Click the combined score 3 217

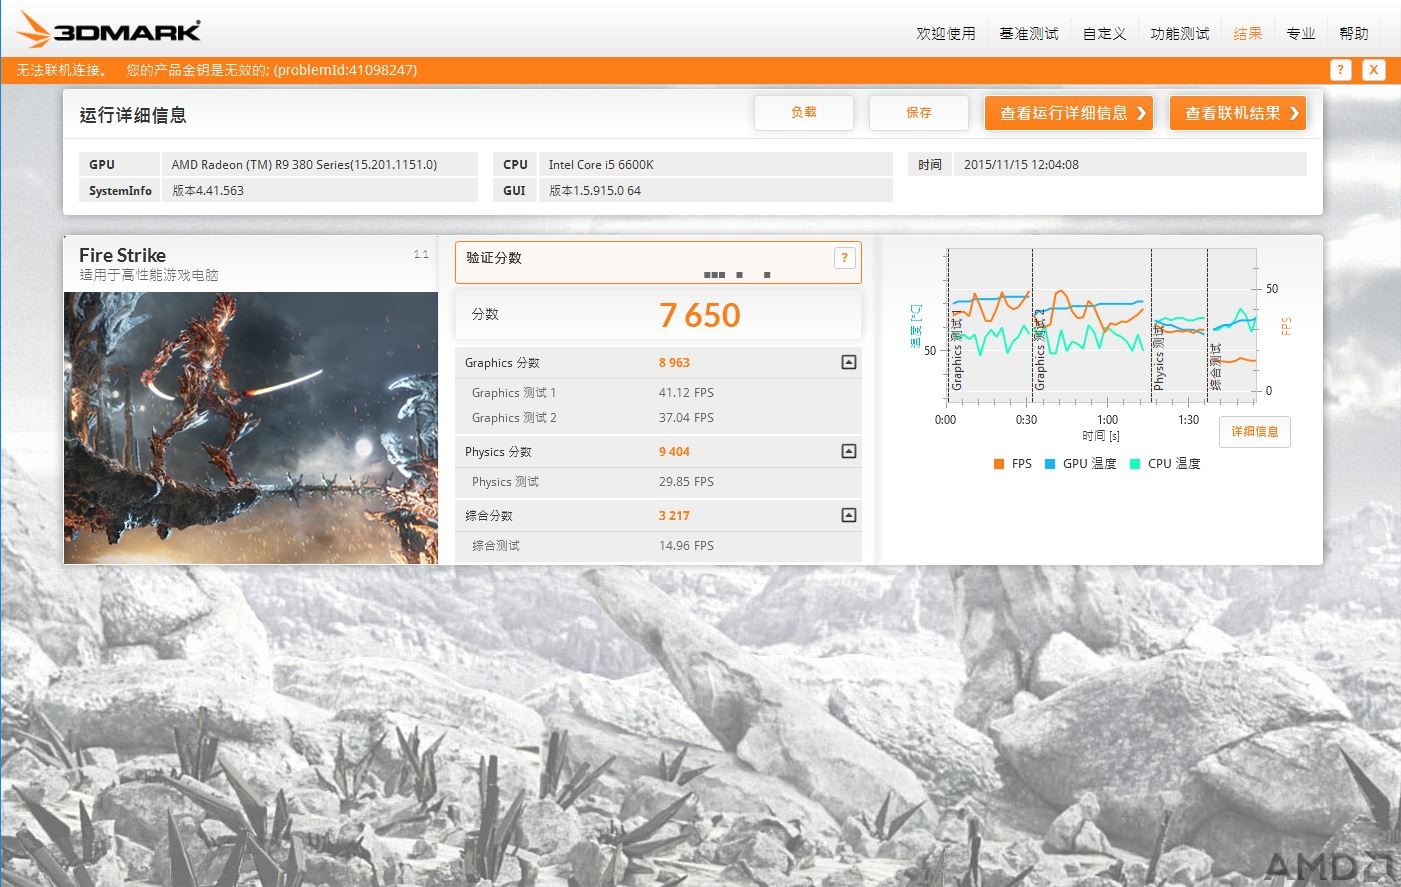(674, 516)
